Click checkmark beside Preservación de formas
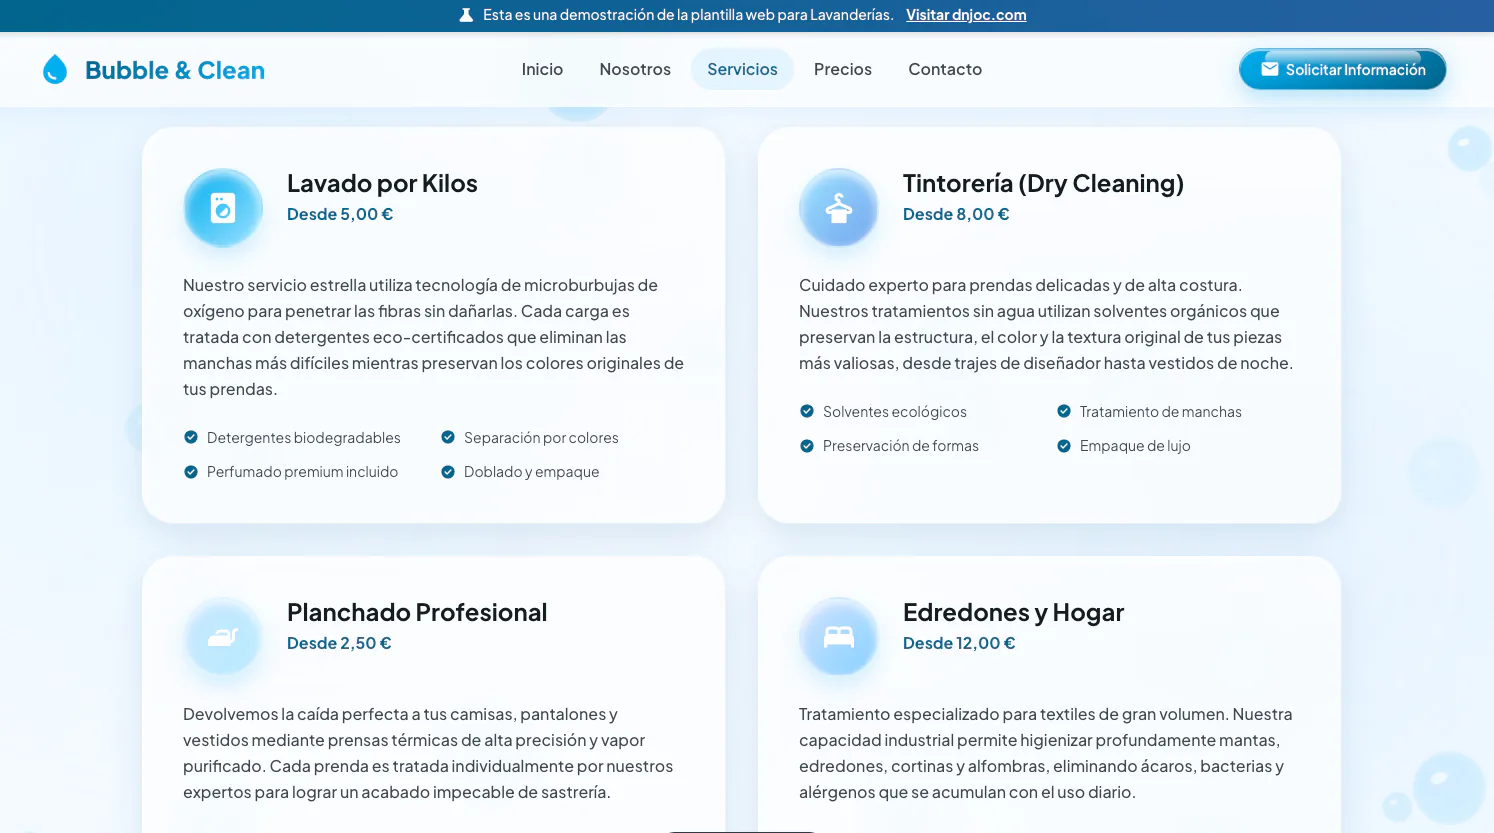Viewport: 1494px width, 833px height. click(807, 445)
